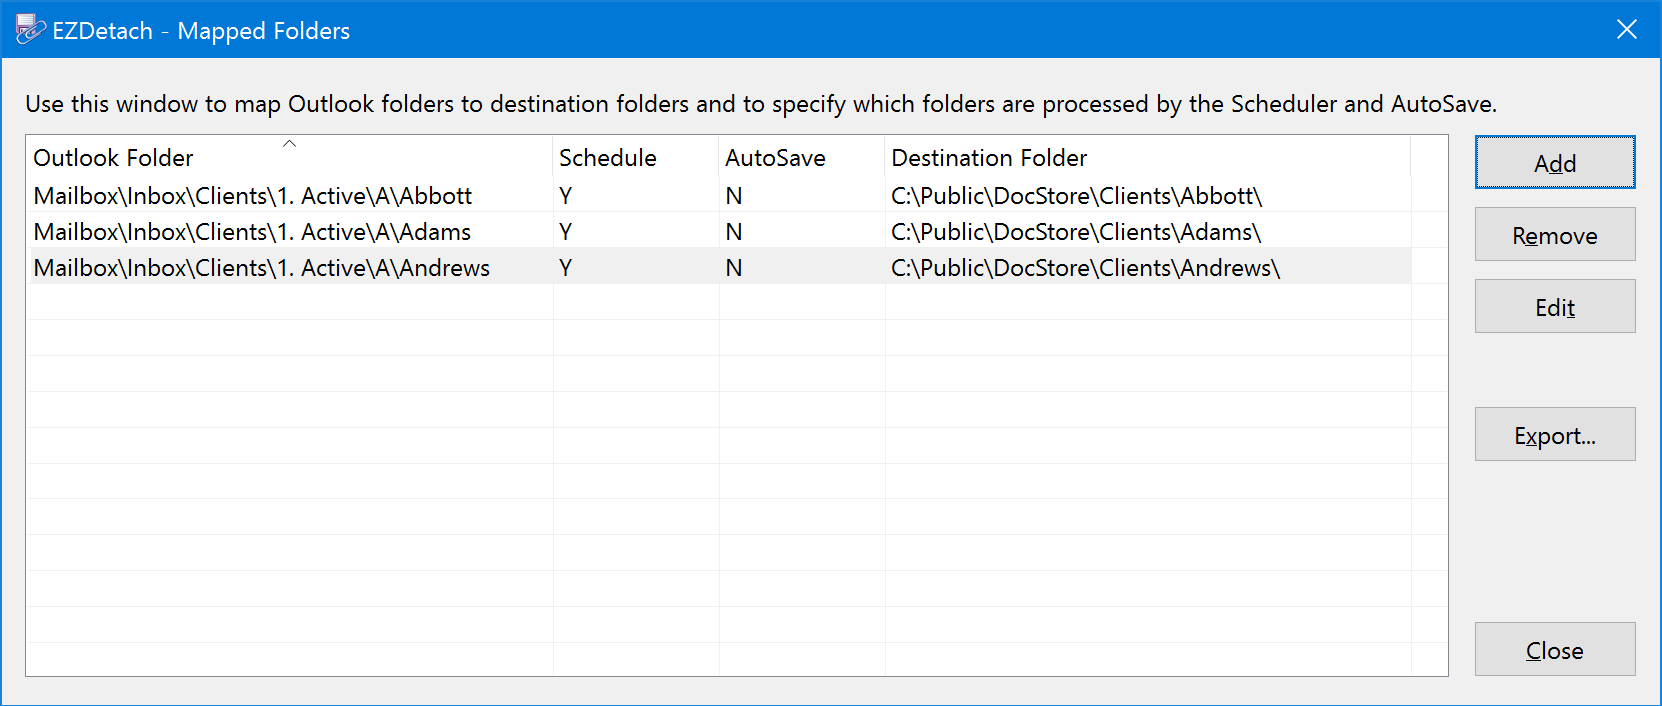Viewport: 1662px width, 706px height.
Task: Click Schedule Y value in Abbott row
Action: 566,195
